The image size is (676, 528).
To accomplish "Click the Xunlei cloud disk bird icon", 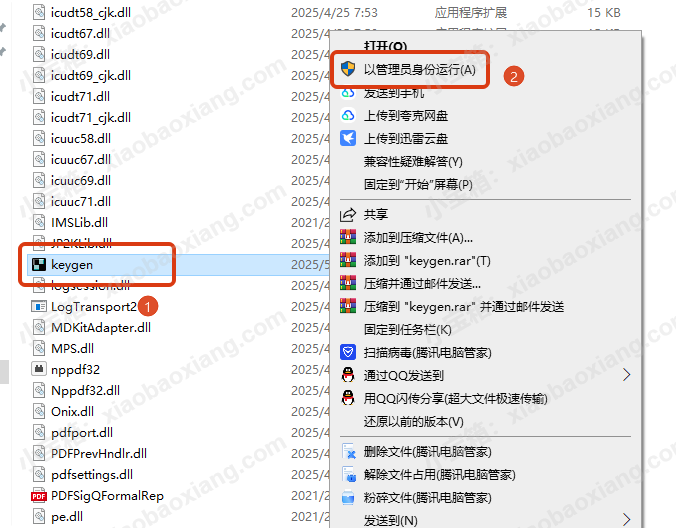I will (x=347, y=138).
